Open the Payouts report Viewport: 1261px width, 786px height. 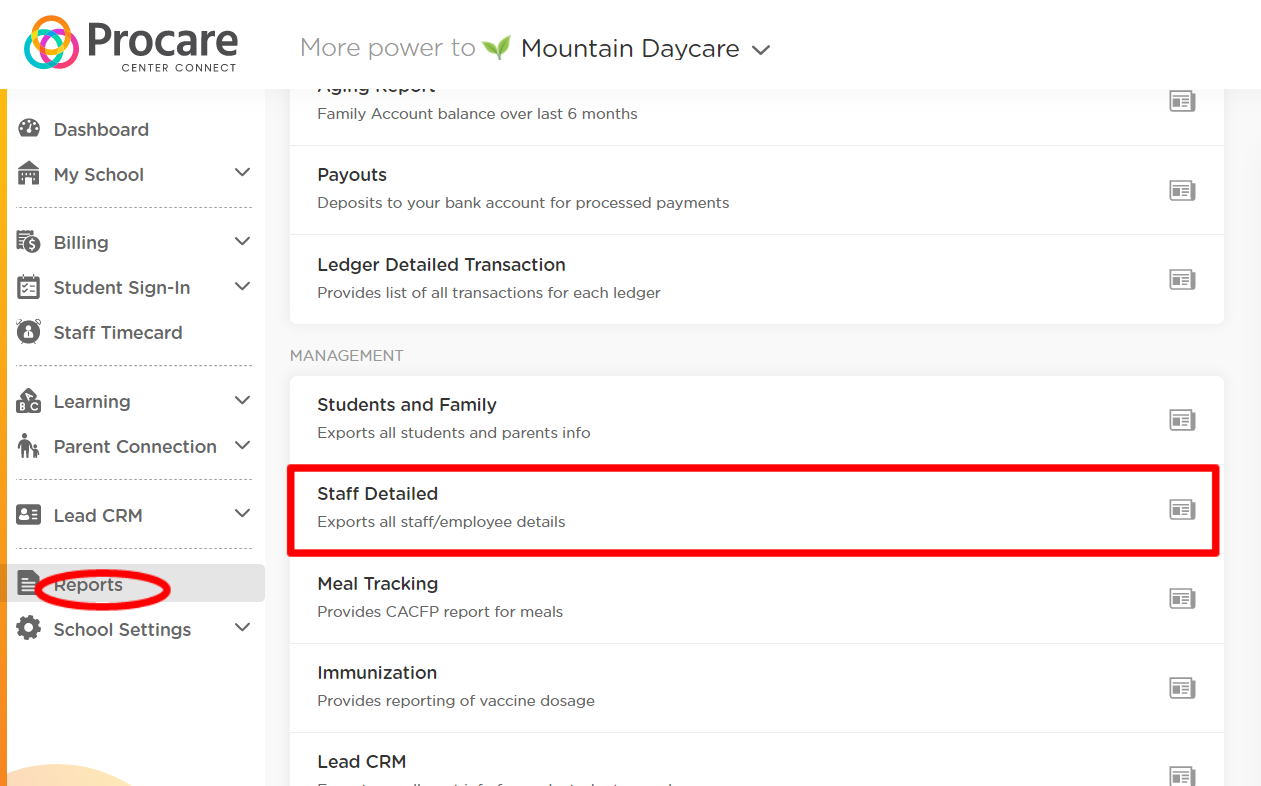pyautogui.click(x=757, y=190)
